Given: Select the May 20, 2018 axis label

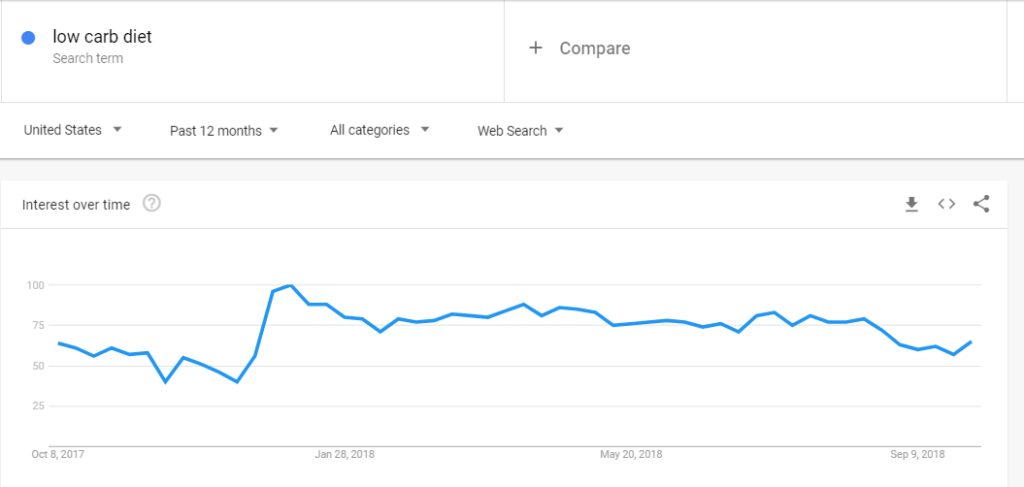Looking at the screenshot, I should pyautogui.click(x=630, y=454).
